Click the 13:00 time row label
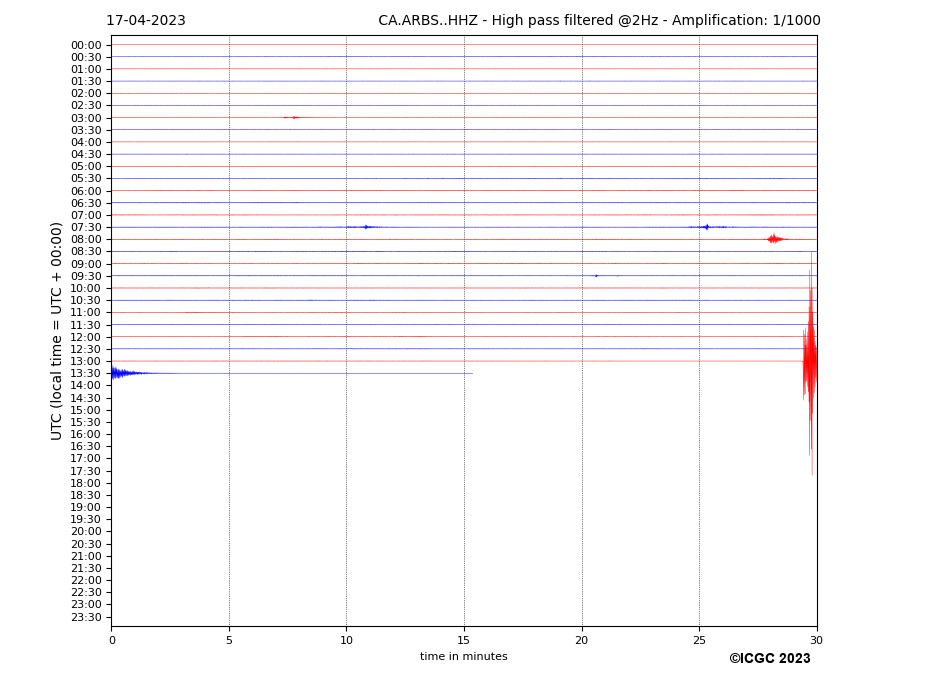 [x=86, y=362]
